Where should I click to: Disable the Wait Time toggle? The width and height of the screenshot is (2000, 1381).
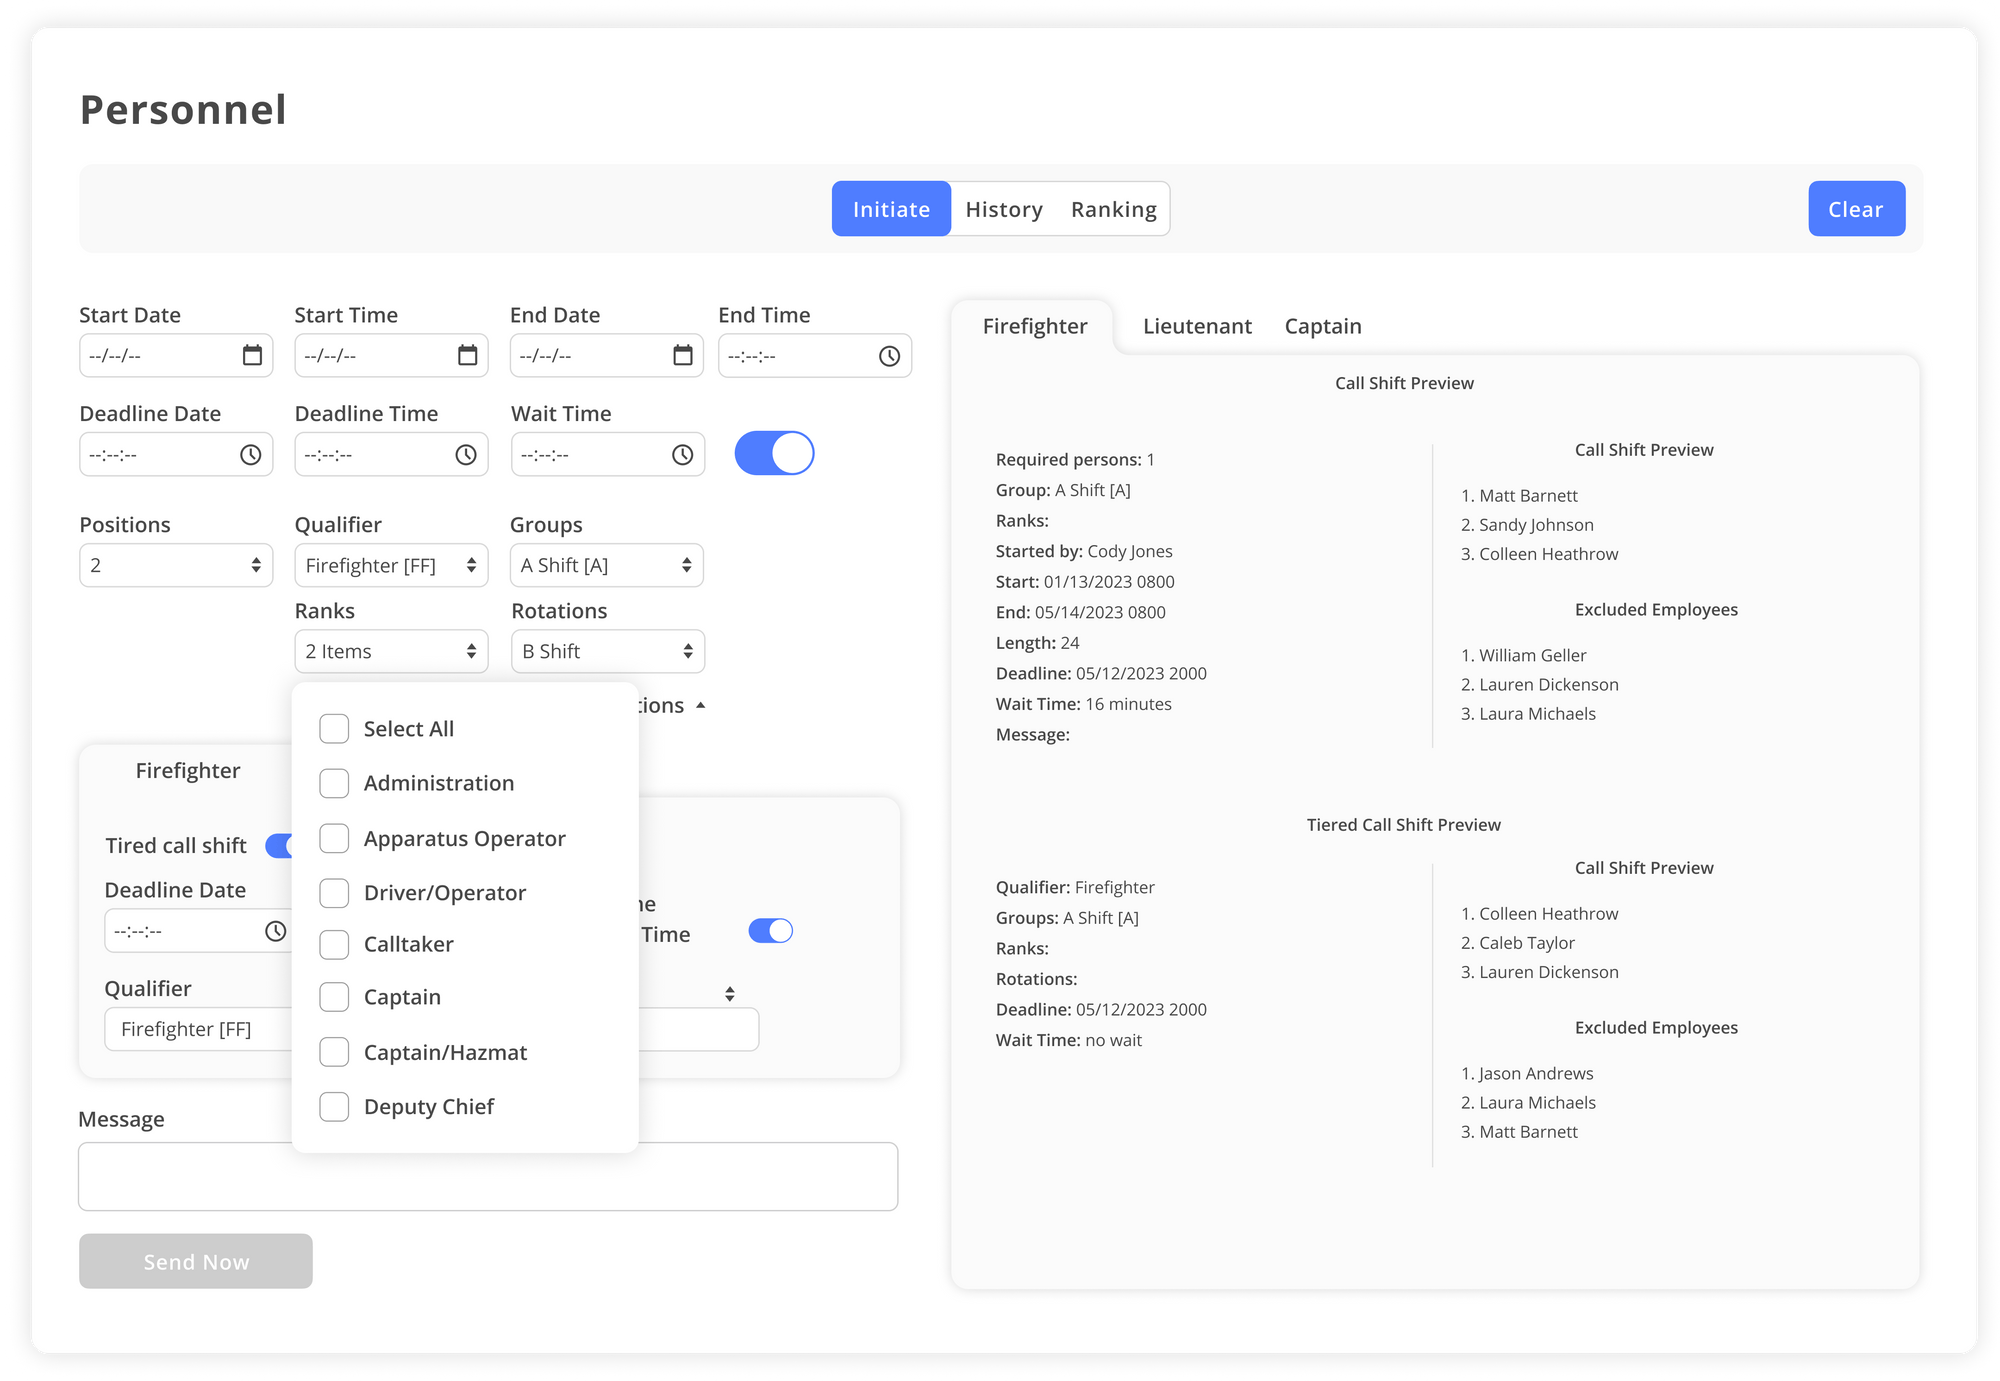click(774, 452)
